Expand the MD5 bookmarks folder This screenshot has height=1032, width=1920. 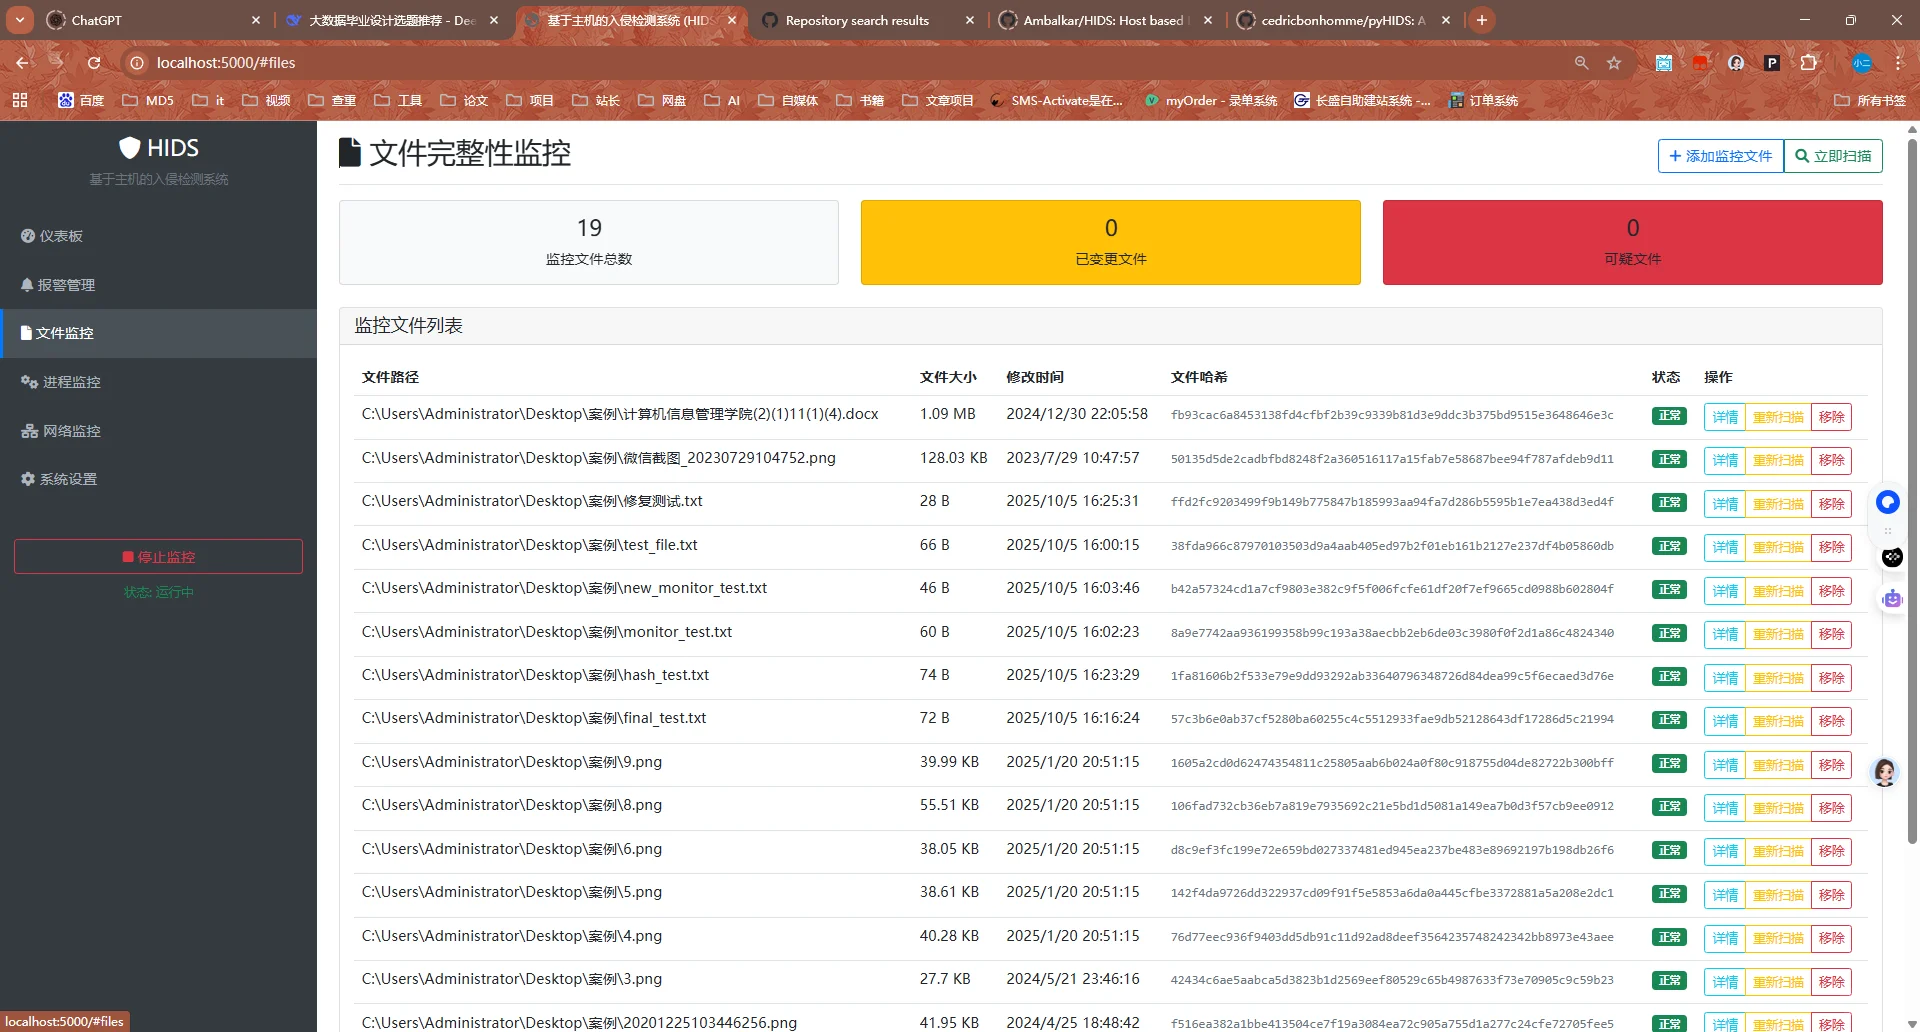click(147, 100)
